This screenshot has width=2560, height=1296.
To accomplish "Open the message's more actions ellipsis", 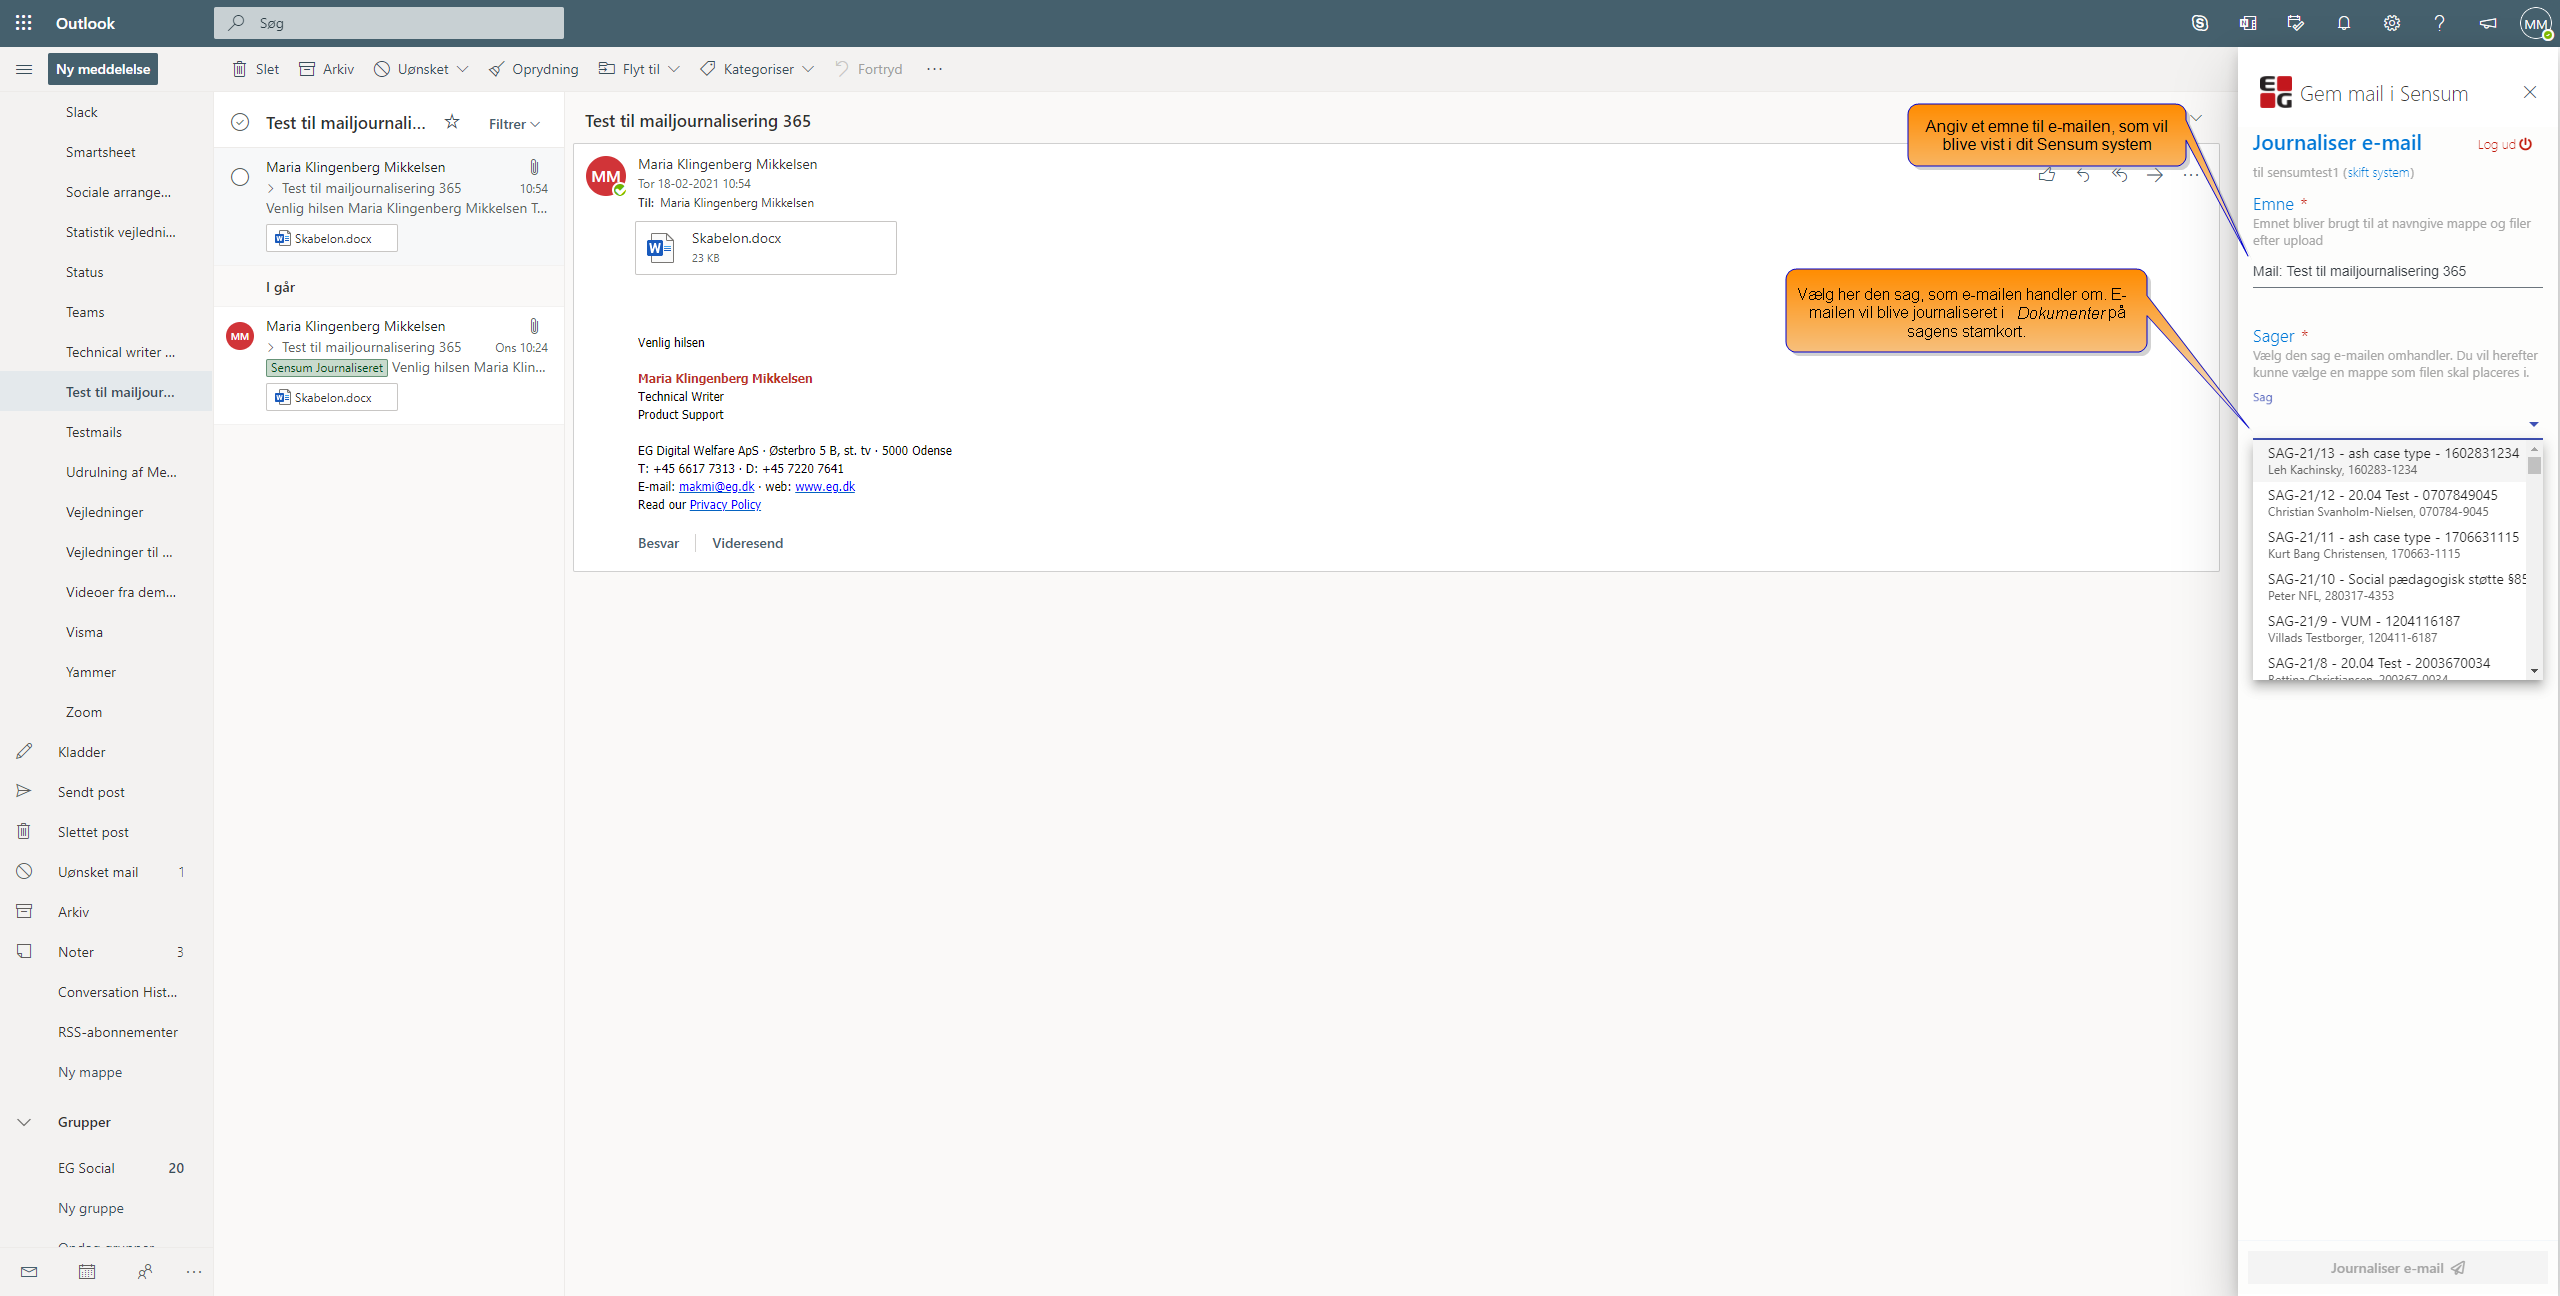I will coord(2191,175).
